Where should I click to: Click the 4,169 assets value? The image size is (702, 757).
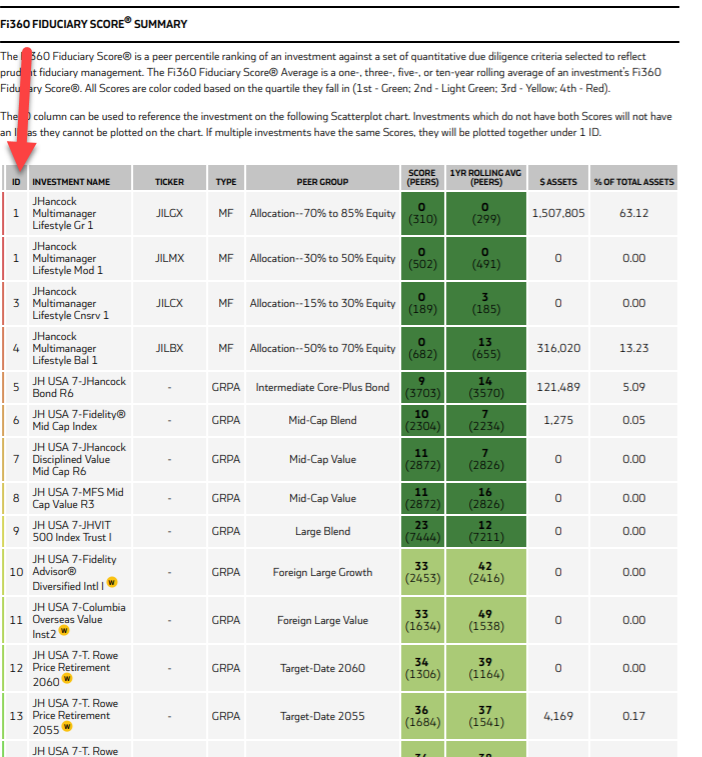tap(558, 715)
